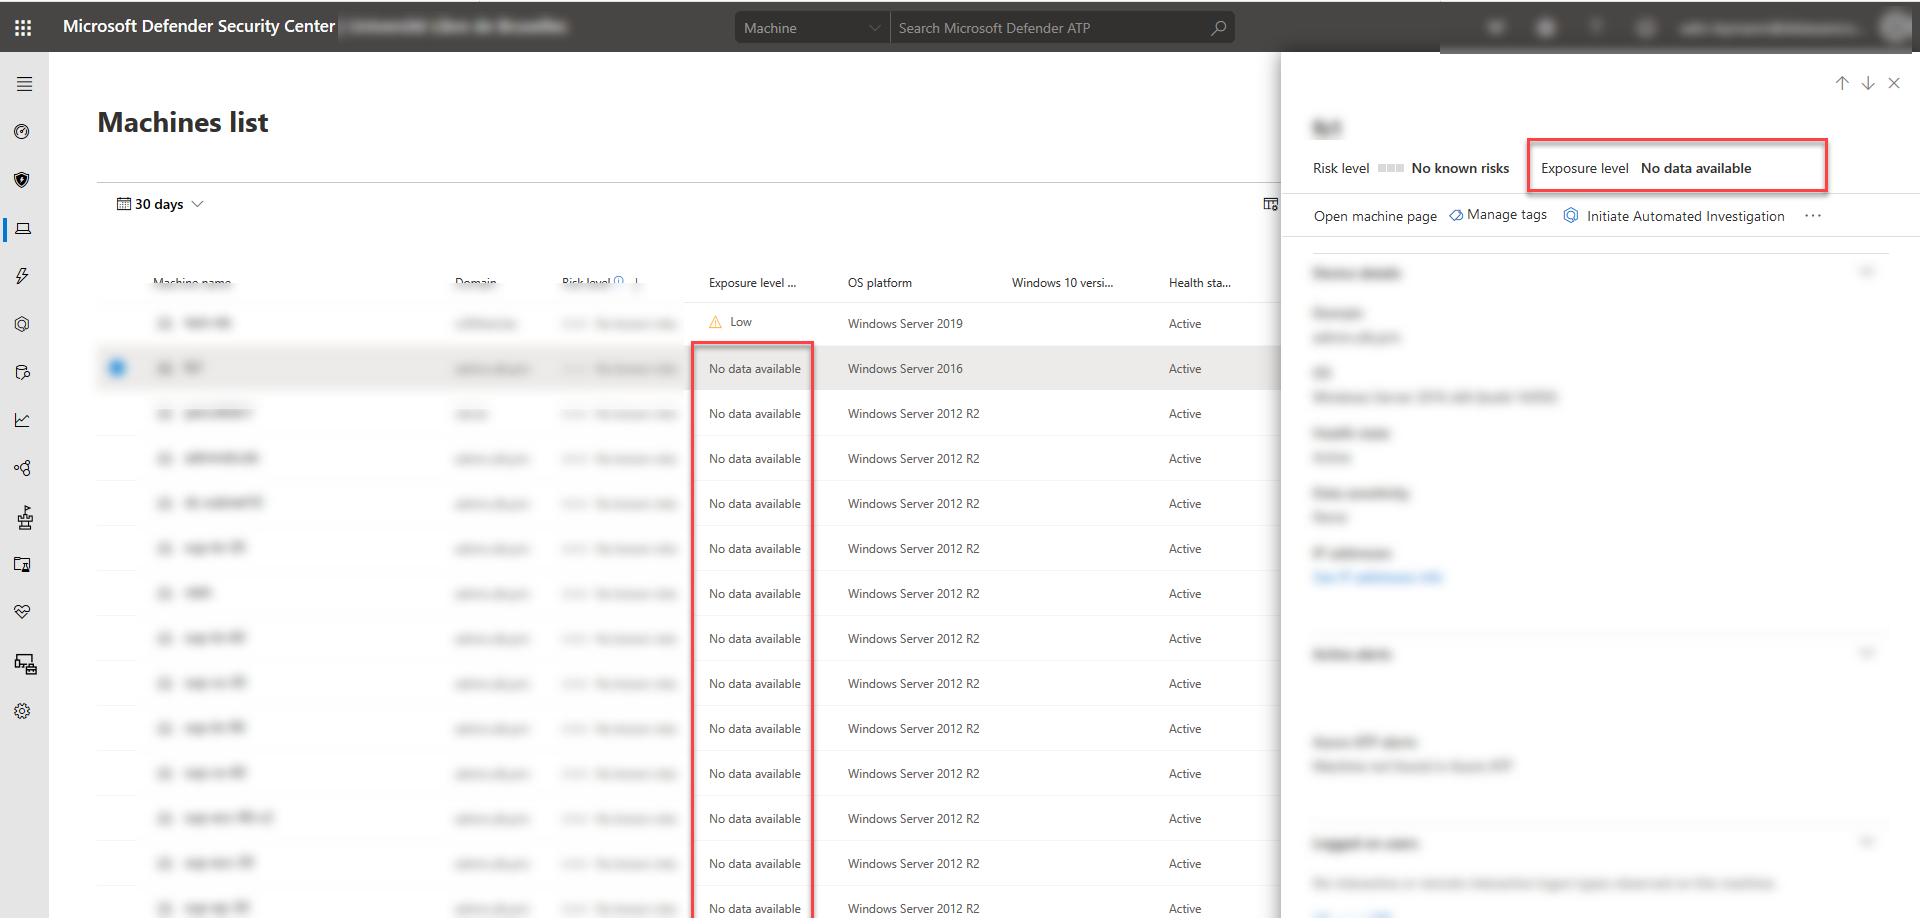Open the Configuration management devices icon
The width and height of the screenshot is (1920, 918).
(x=25, y=664)
